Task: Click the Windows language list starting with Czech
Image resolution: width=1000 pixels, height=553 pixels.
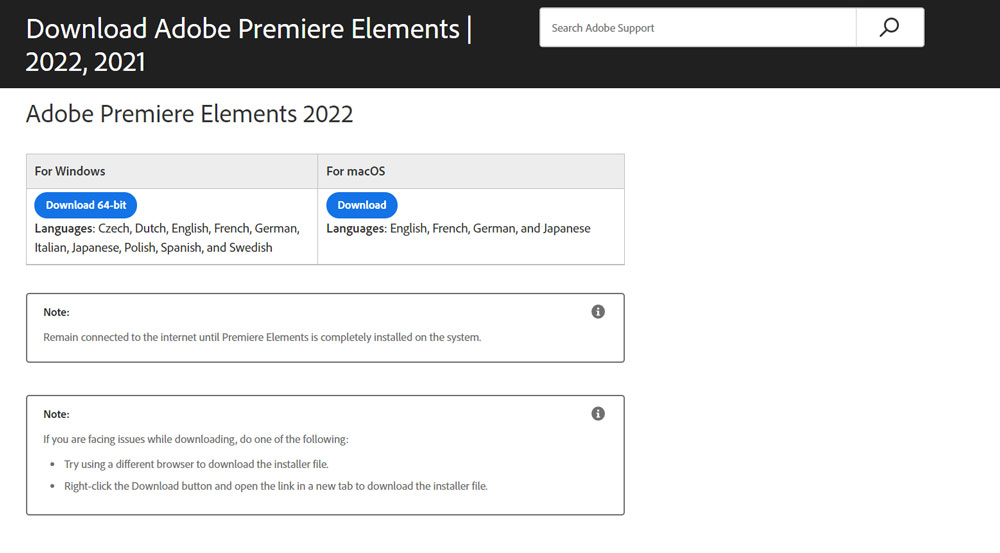Action: (x=167, y=238)
